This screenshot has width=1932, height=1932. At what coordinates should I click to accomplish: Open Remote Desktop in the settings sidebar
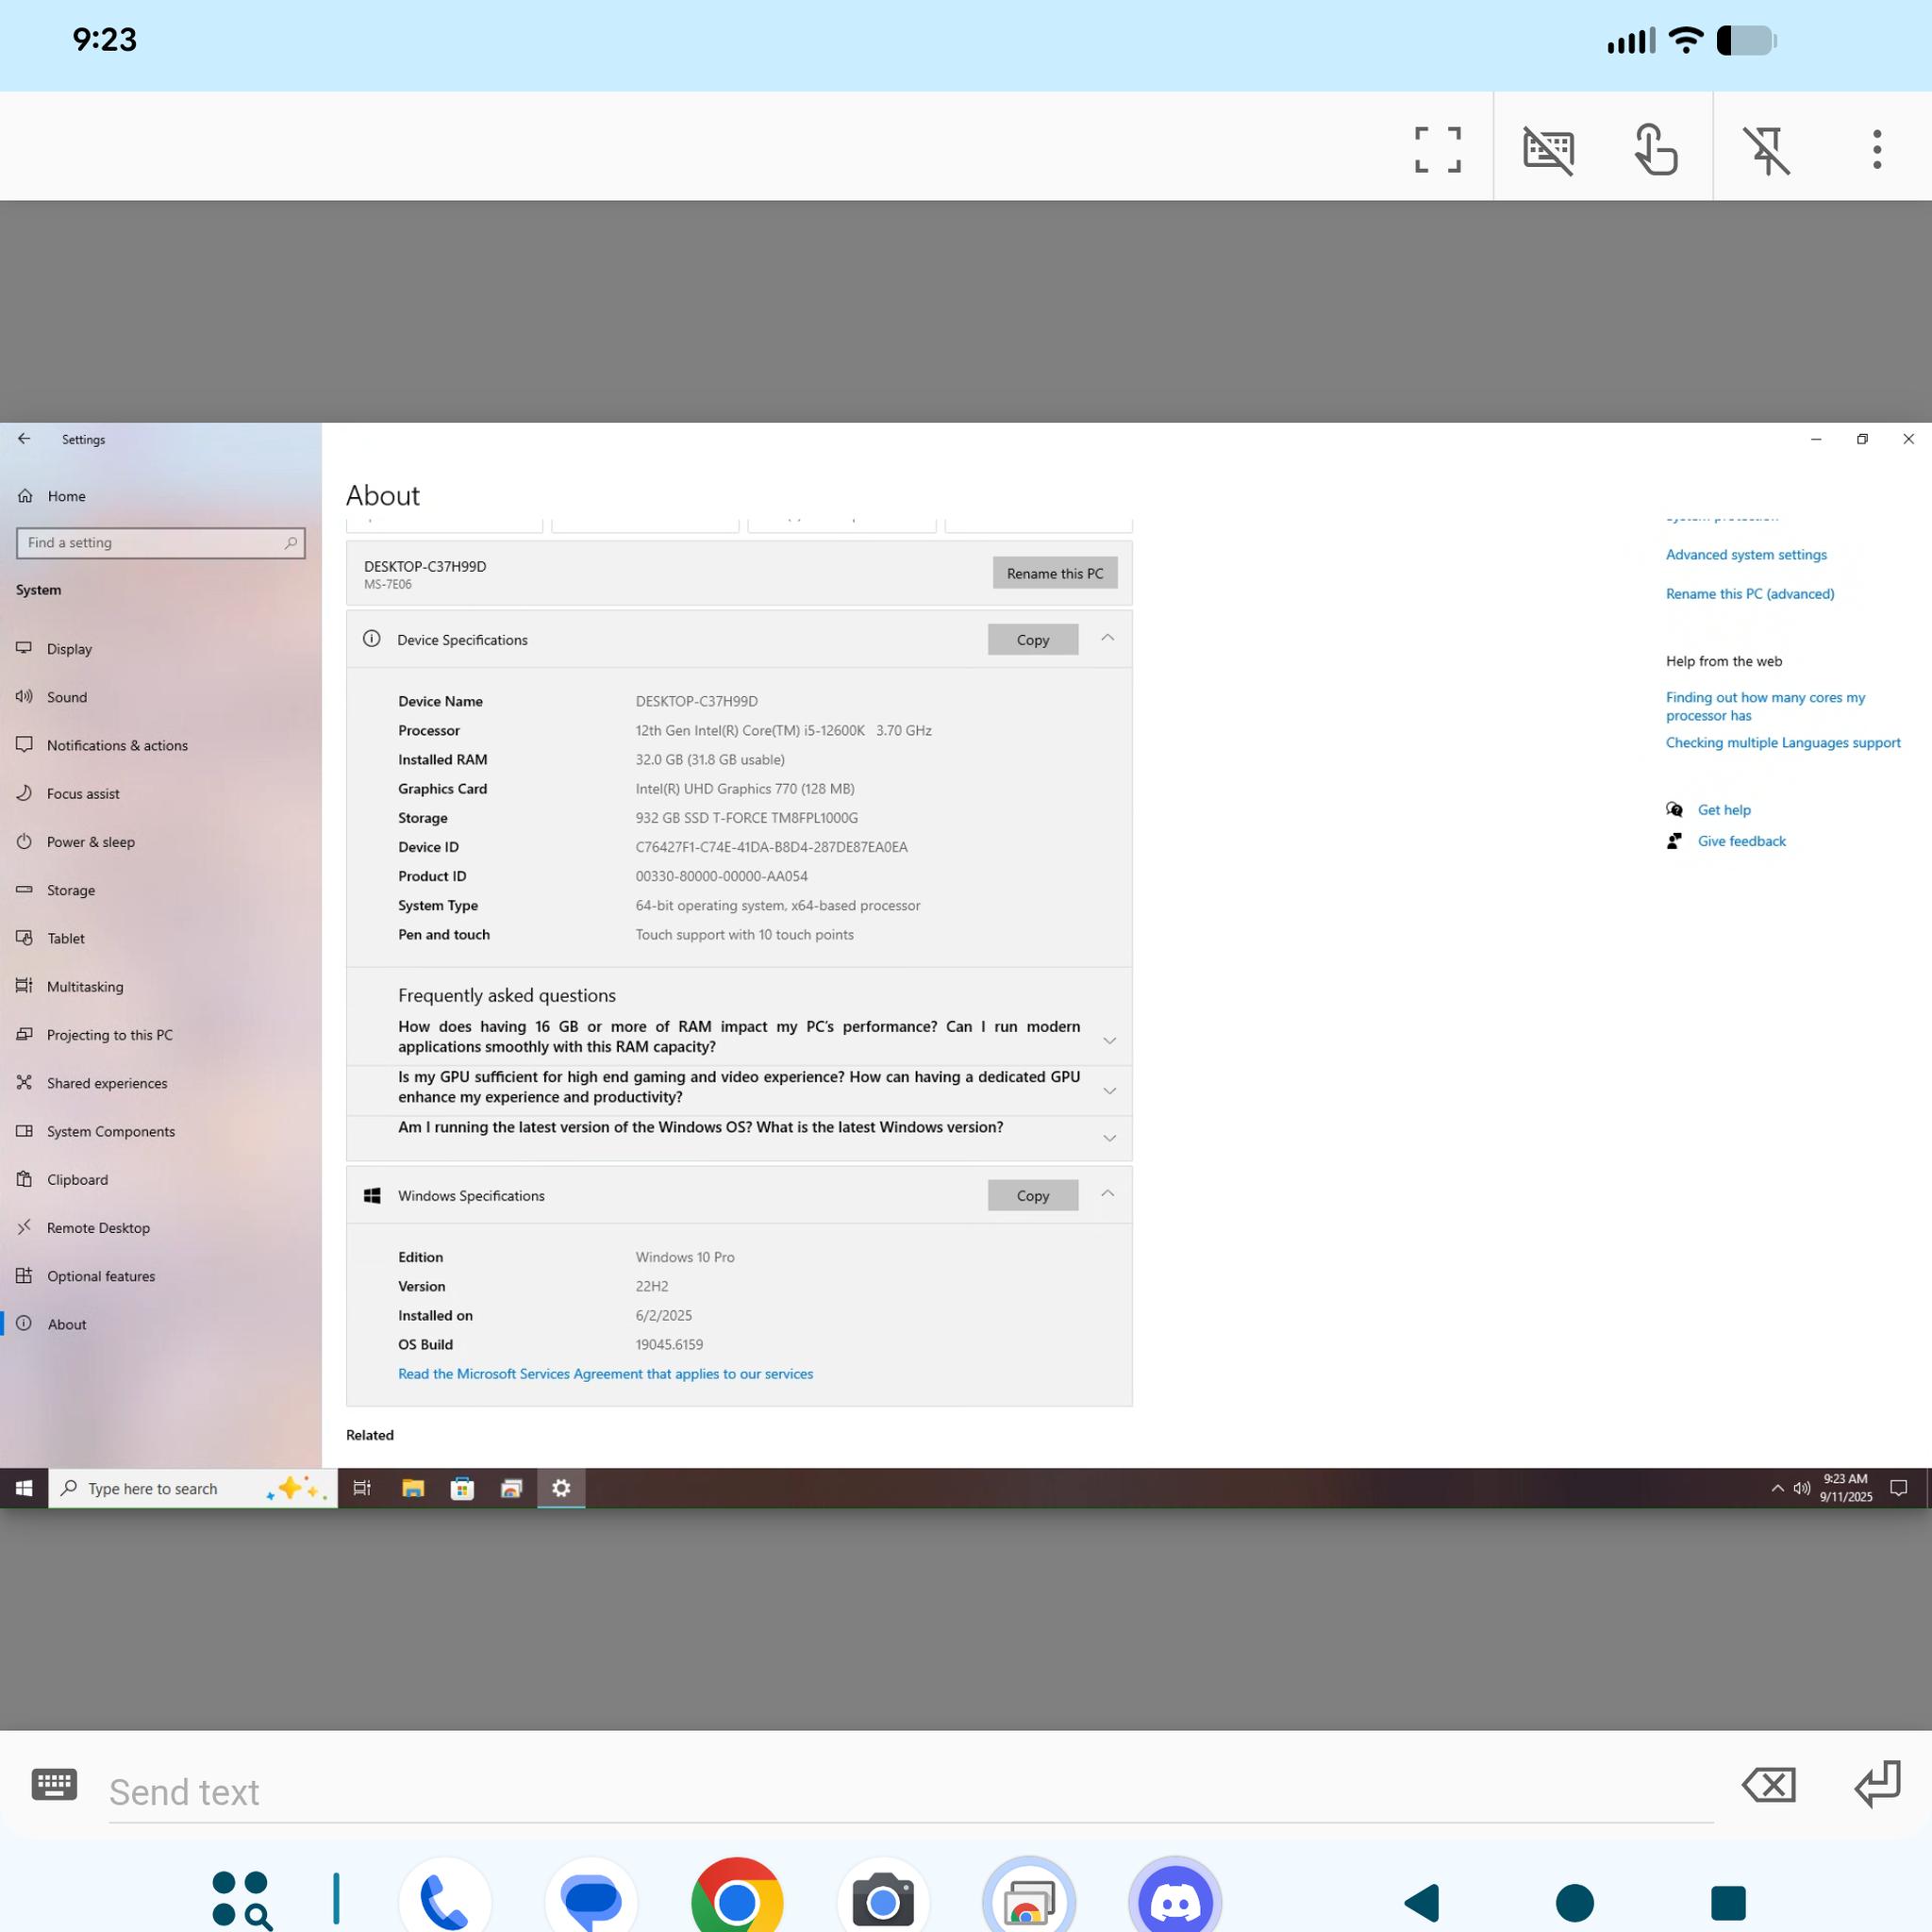98,1228
